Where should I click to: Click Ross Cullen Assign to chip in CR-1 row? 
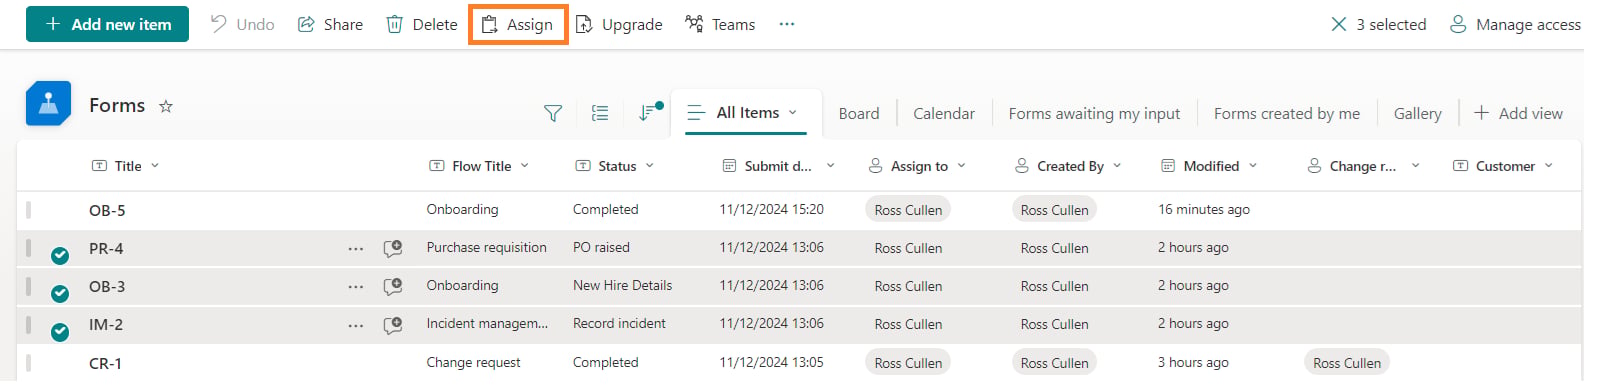(x=908, y=363)
